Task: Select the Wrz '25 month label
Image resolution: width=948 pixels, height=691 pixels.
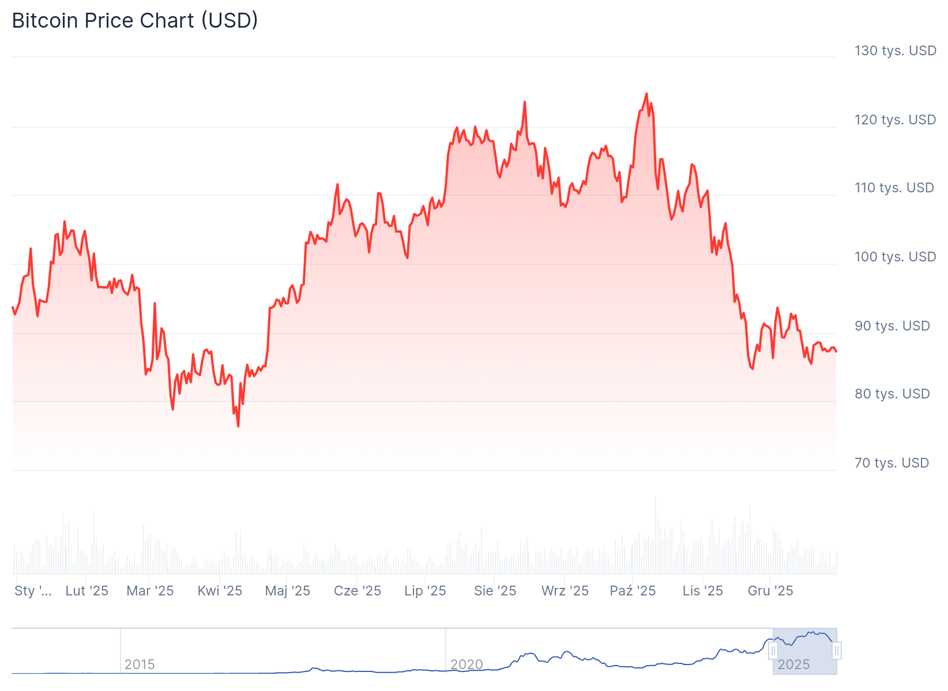Action: tap(565, 591)
